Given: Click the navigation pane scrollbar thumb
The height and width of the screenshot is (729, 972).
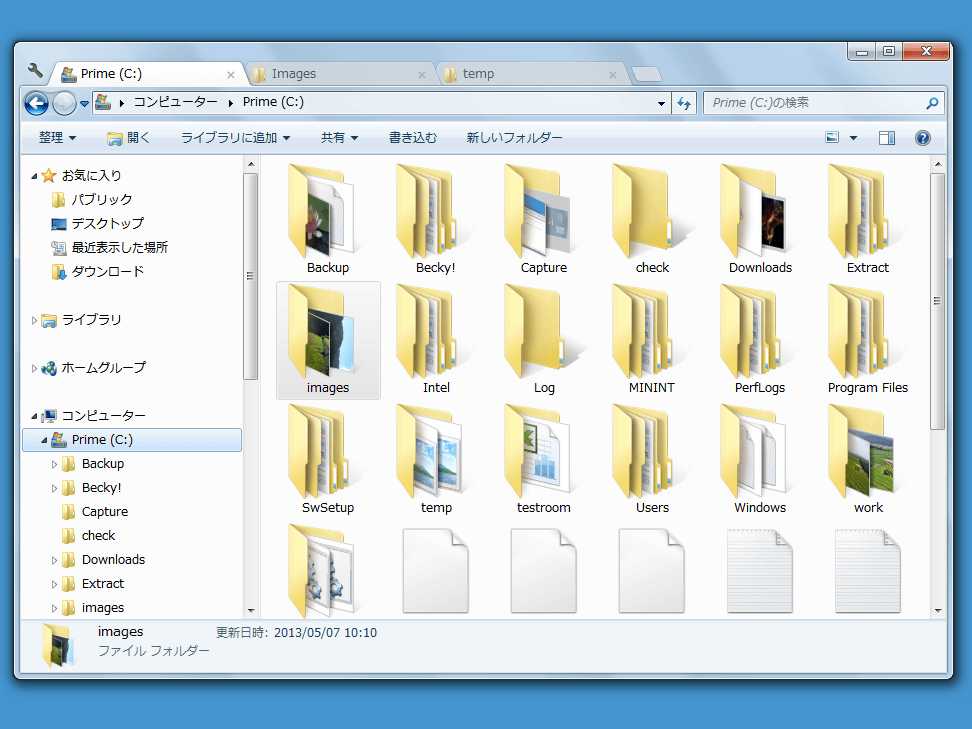Looking at the screenshot, I should [250, 276].
